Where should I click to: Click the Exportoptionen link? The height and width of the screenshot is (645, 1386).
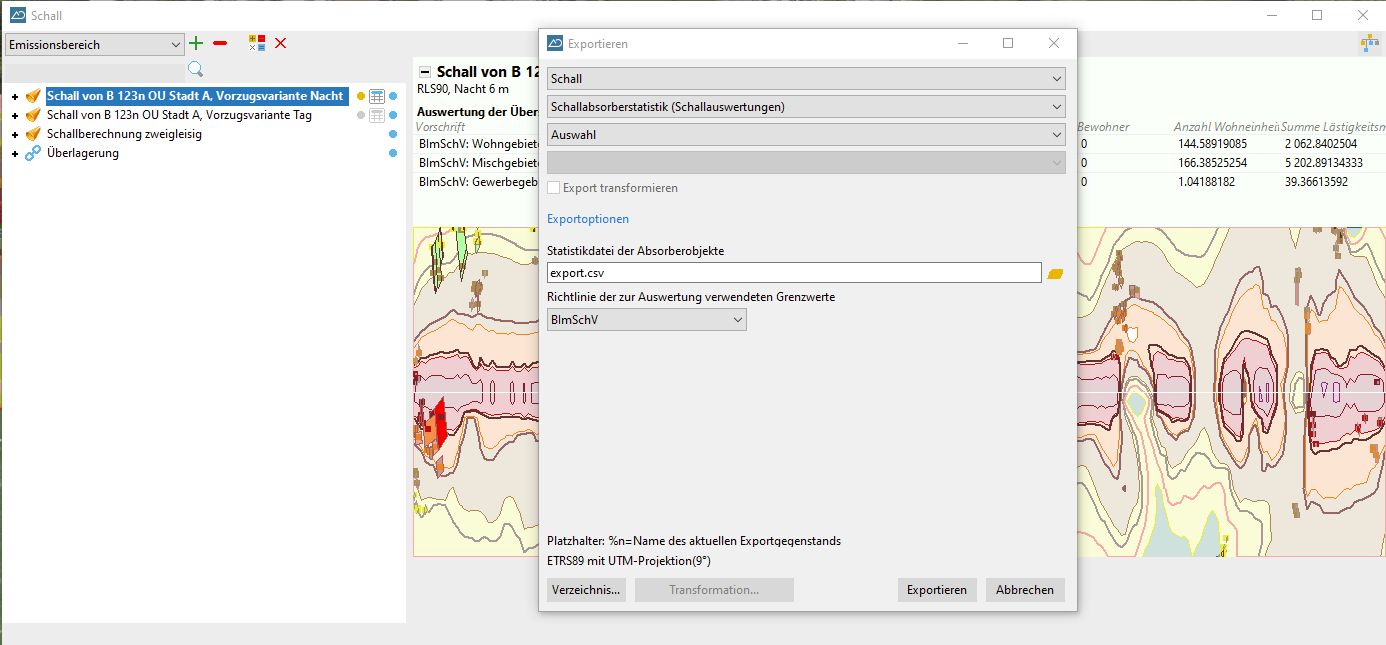pos(588,219)
